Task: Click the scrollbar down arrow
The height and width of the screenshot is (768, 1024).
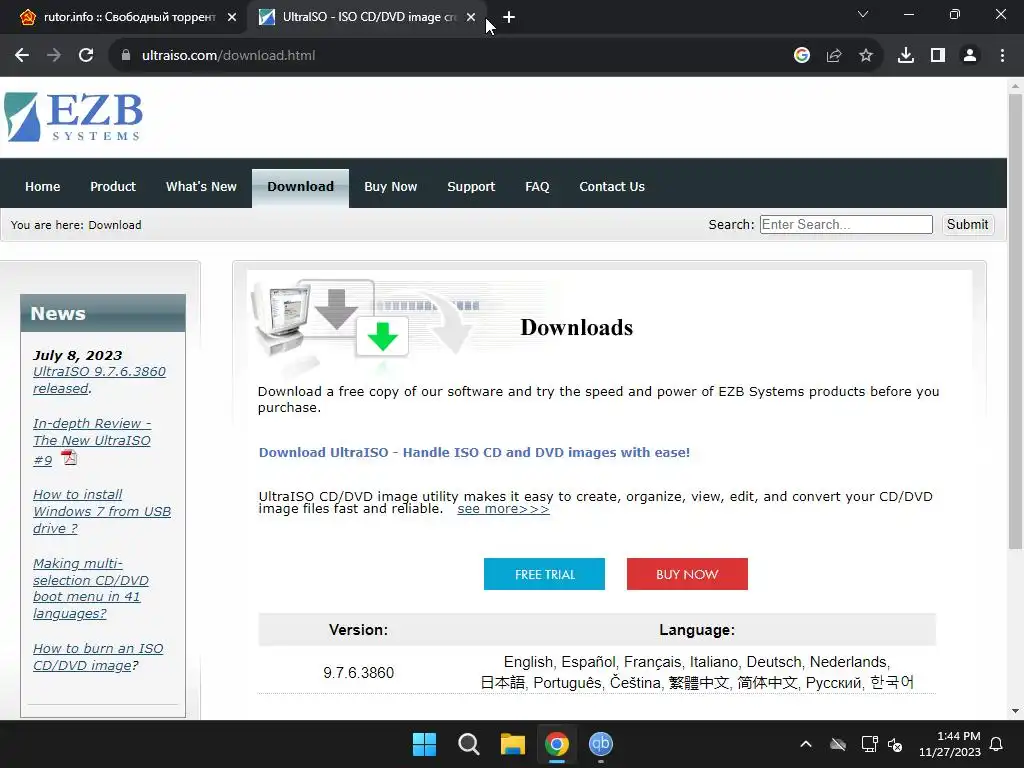Action: point(1016,711)
